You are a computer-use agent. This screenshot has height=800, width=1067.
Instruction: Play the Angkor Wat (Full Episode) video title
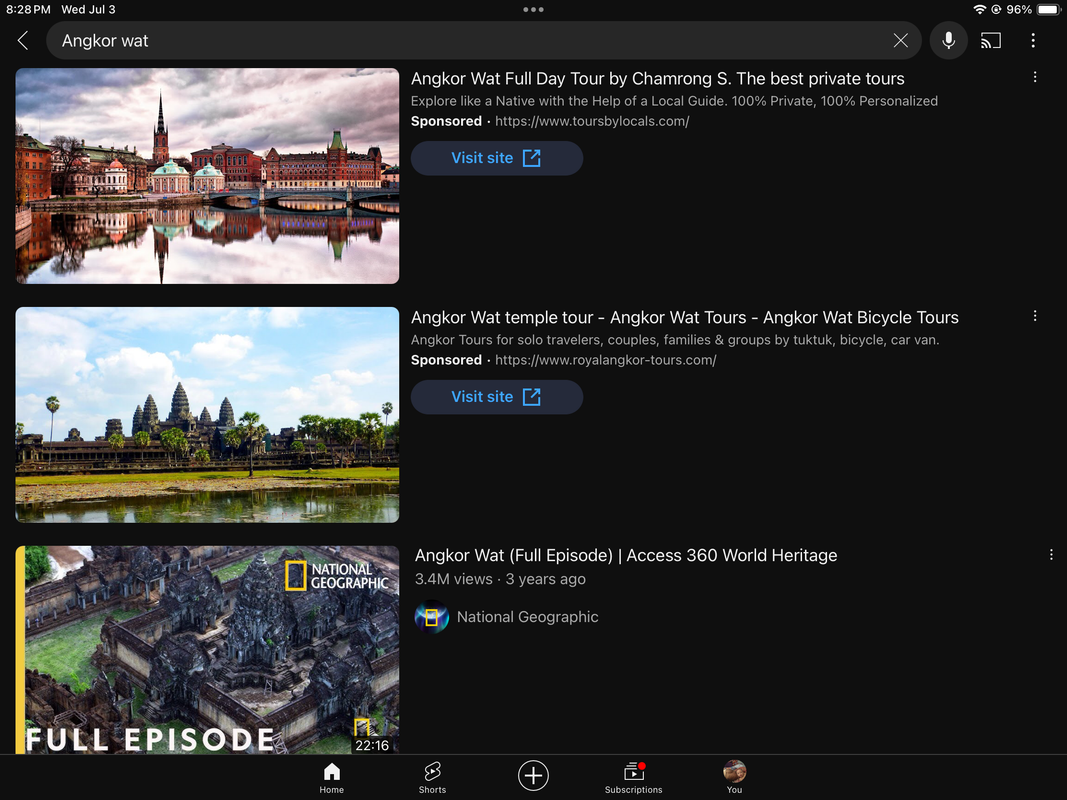pyautogui.click(x=626, y=555)
